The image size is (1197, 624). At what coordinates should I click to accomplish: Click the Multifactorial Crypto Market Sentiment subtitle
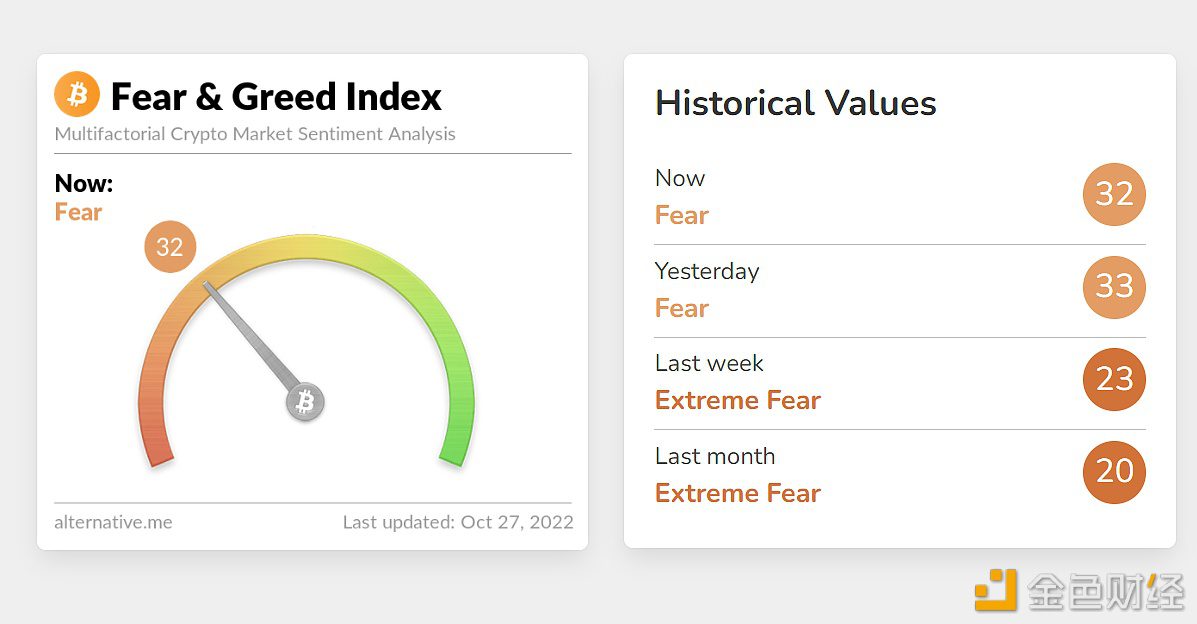255,134
